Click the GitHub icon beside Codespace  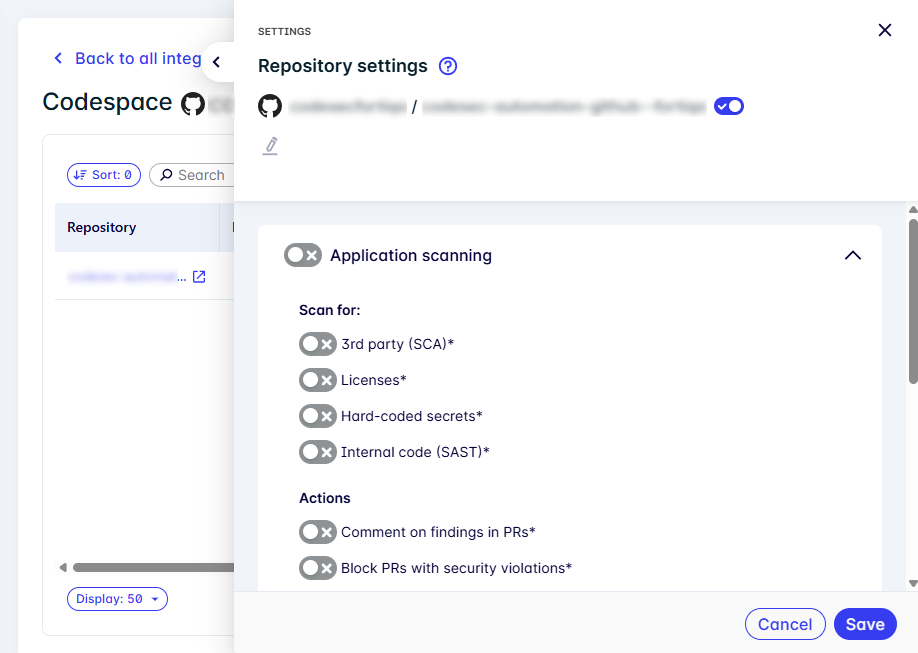(x=192, y=103)
